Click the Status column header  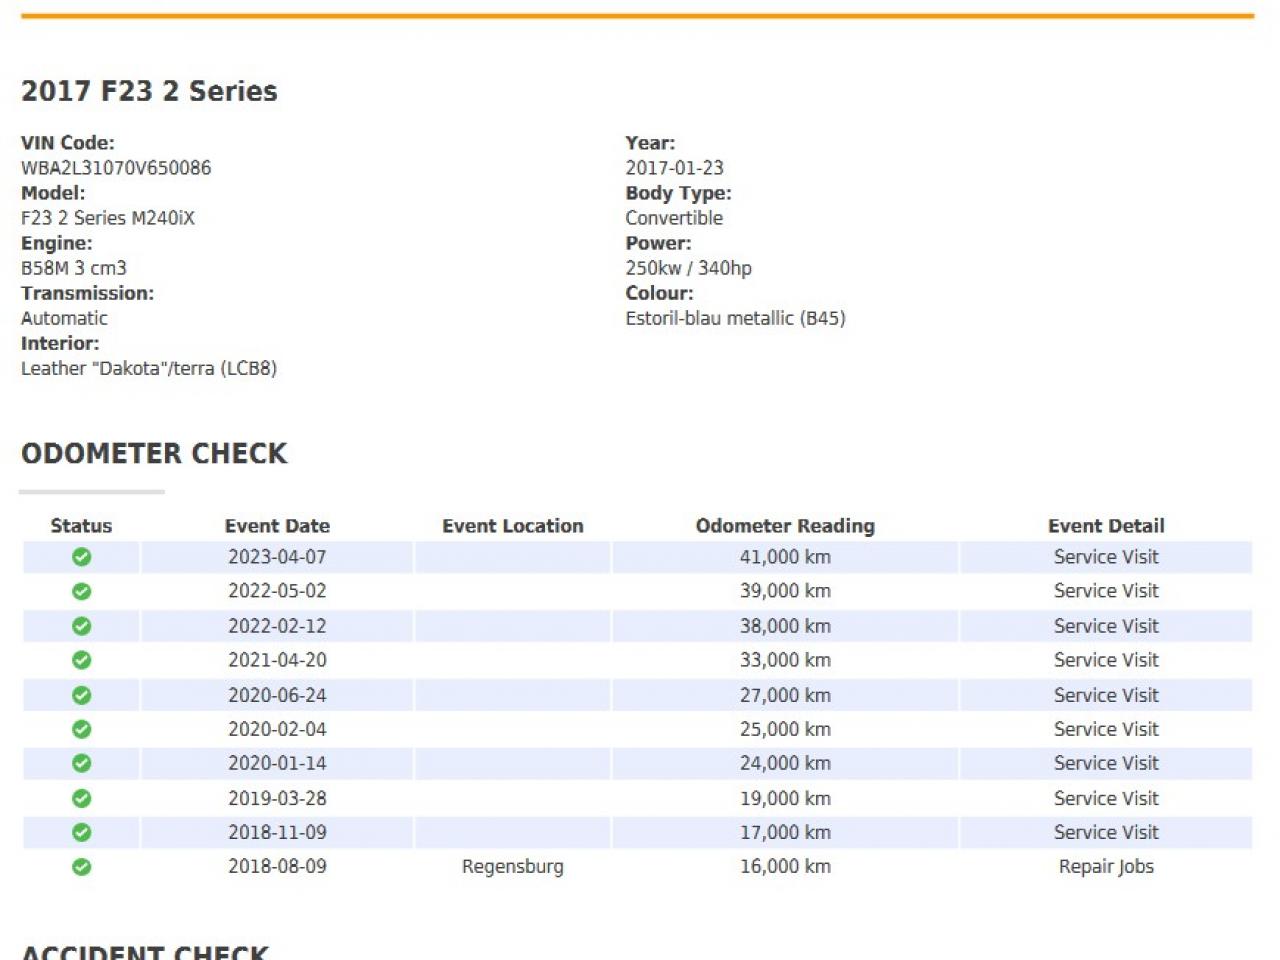click(x=81, y=526)
